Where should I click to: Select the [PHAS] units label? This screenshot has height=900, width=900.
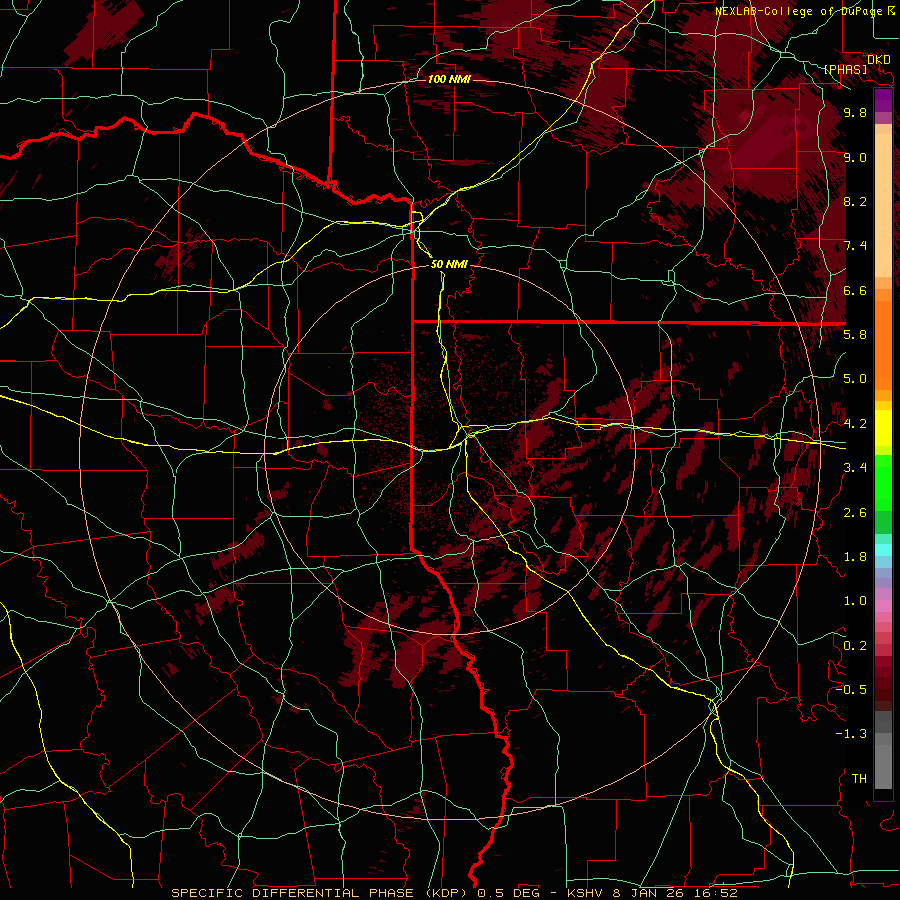tap(845, 70)
